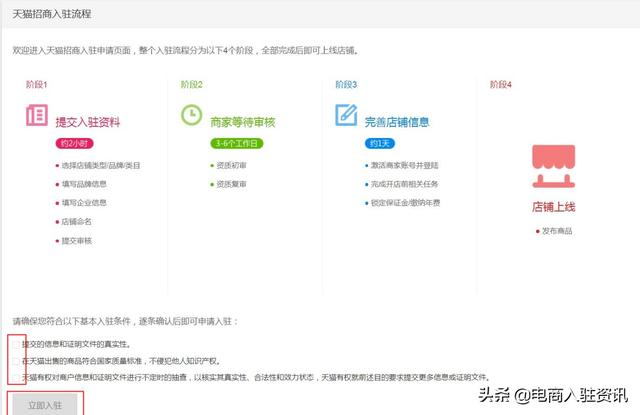Click the 阶段2 label

191,84
